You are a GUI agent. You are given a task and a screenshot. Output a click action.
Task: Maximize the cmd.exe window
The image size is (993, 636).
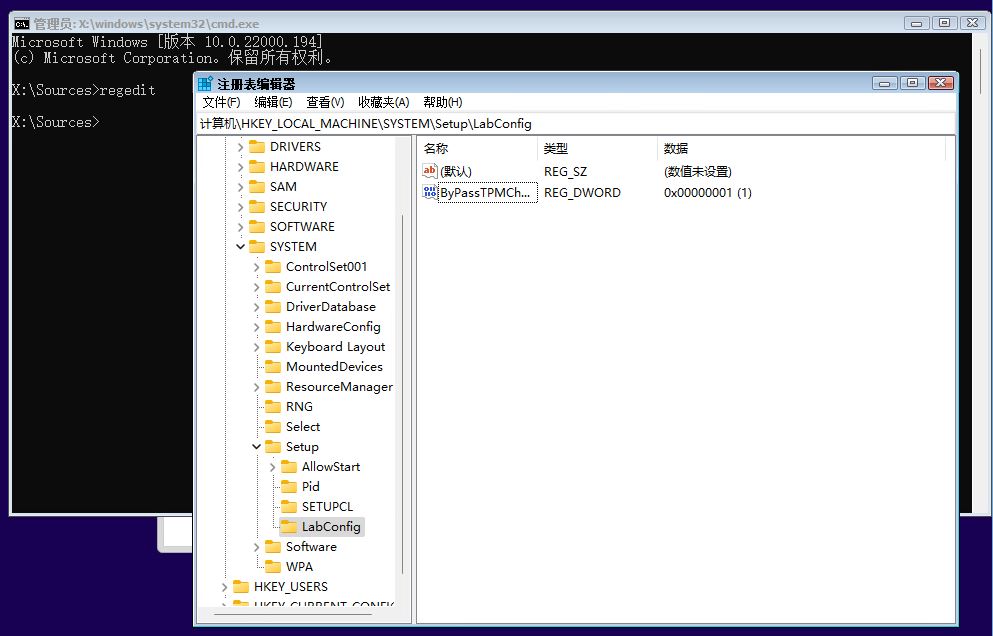point(944,23)
